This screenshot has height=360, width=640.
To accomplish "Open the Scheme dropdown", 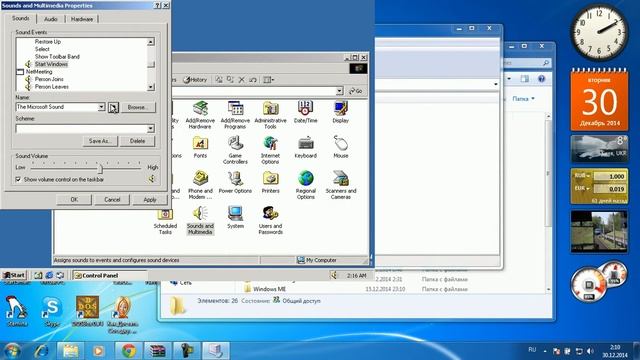I will pyautogui.click(x=150, y=129).
